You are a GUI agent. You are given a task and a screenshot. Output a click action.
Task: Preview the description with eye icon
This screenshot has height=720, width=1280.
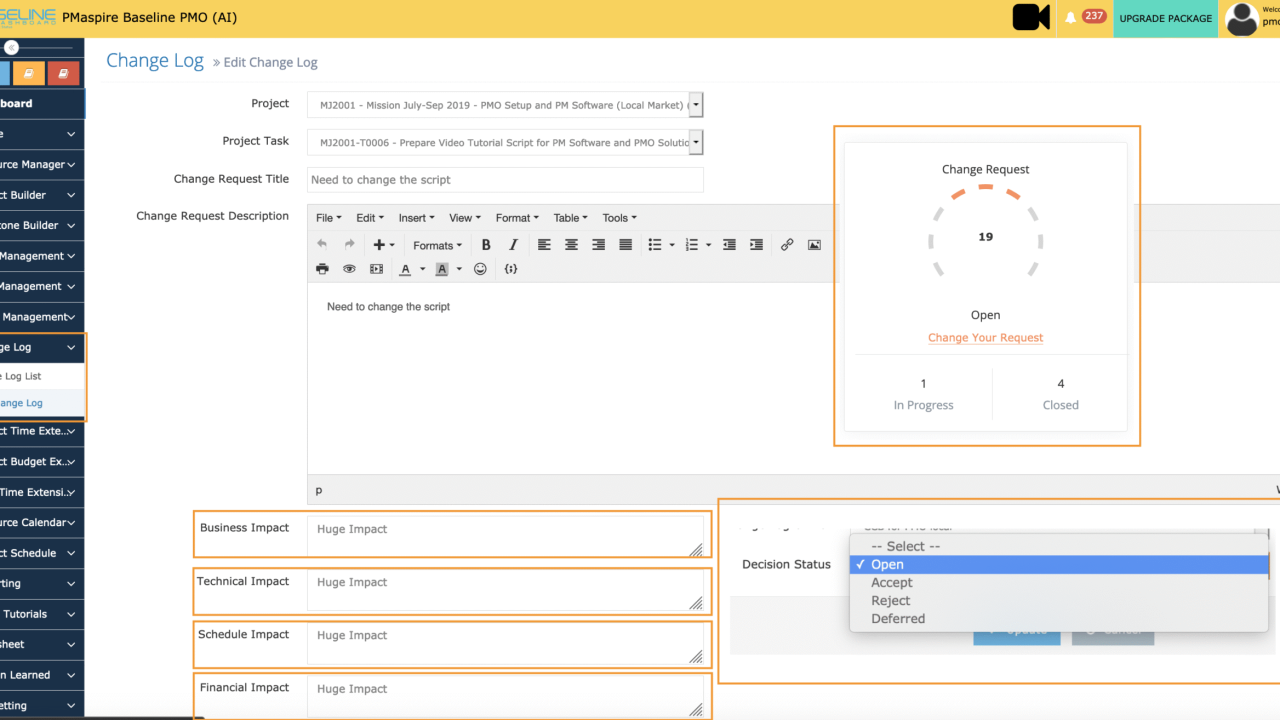349,269
